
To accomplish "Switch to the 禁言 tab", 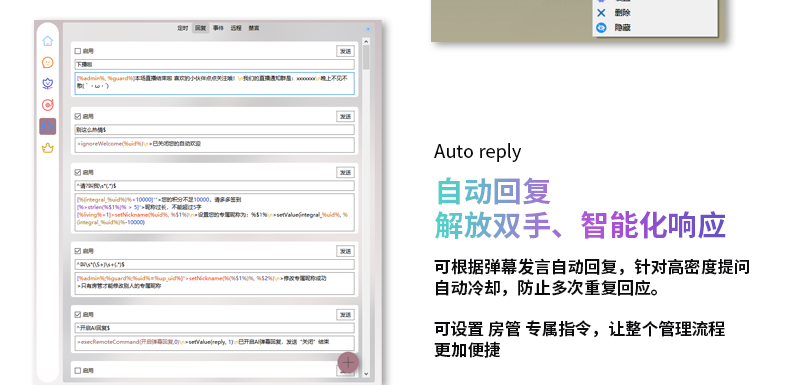I will [x=253, y=28].
